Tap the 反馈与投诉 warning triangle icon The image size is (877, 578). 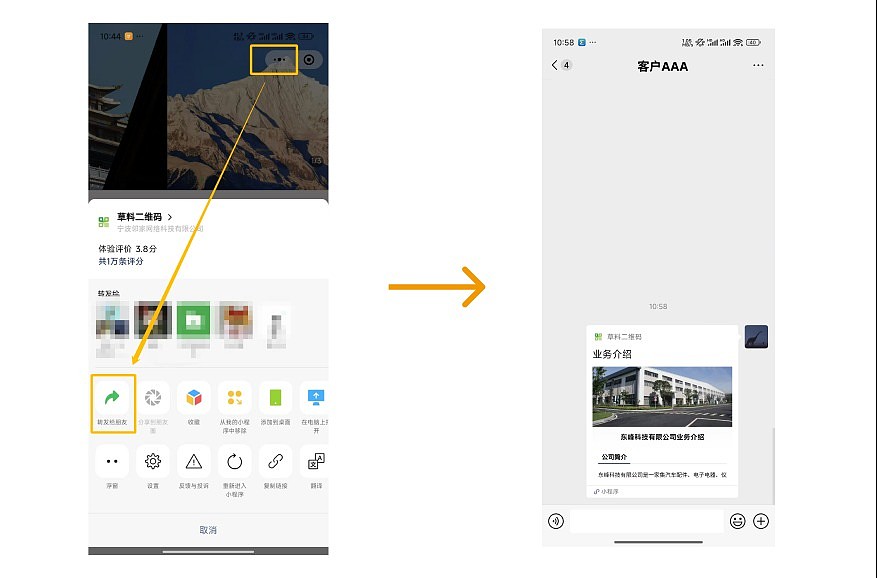(194, 462)
